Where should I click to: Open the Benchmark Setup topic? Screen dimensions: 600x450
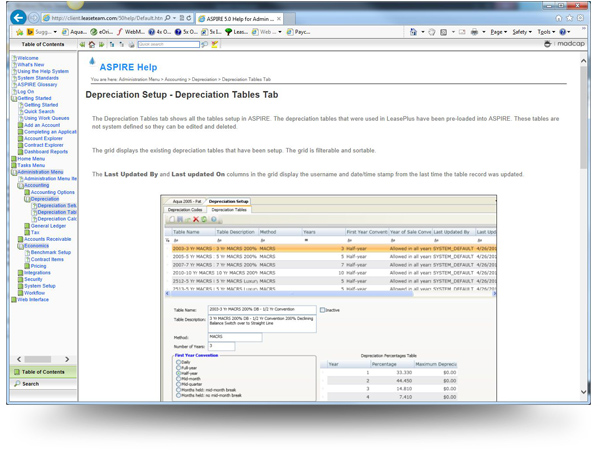[x=51, y=253]
